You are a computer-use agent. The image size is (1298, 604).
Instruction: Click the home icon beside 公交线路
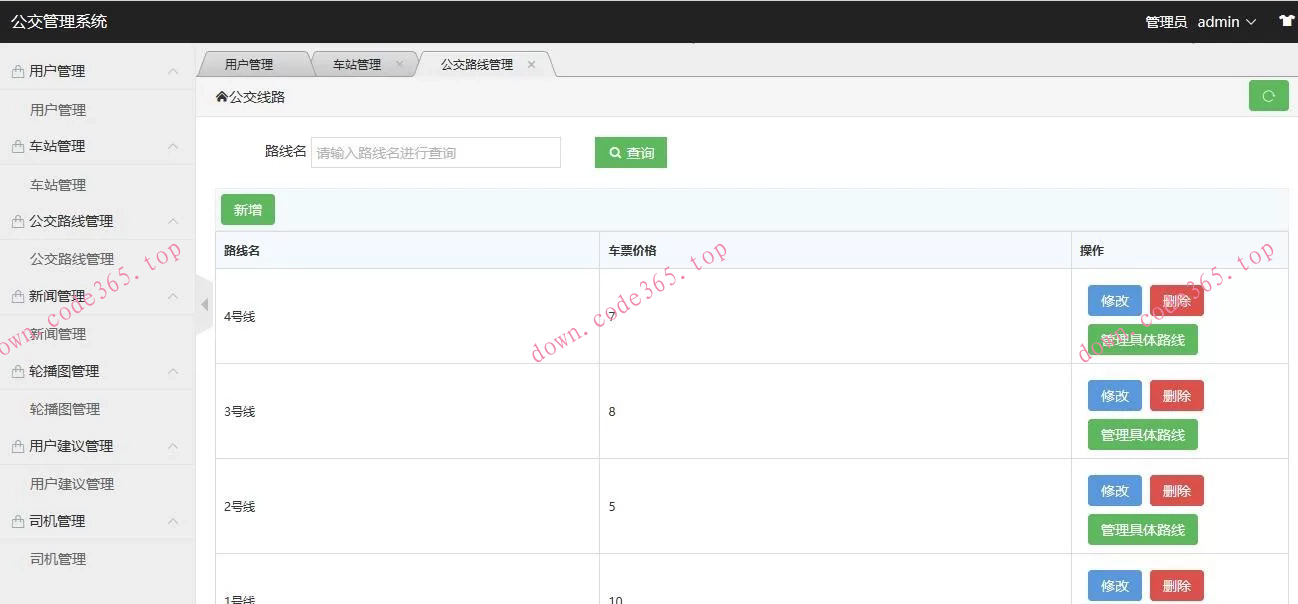point(221,97)
